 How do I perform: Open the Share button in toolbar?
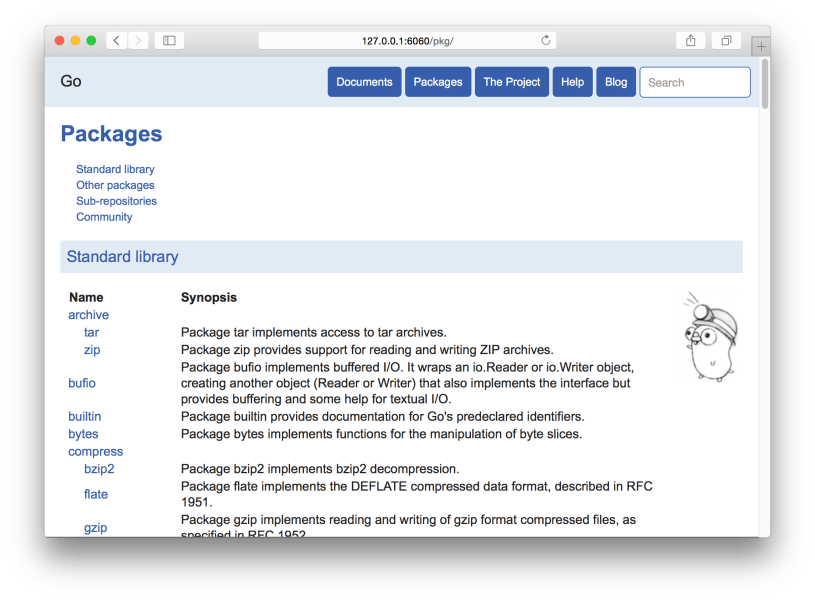point(690,41)
